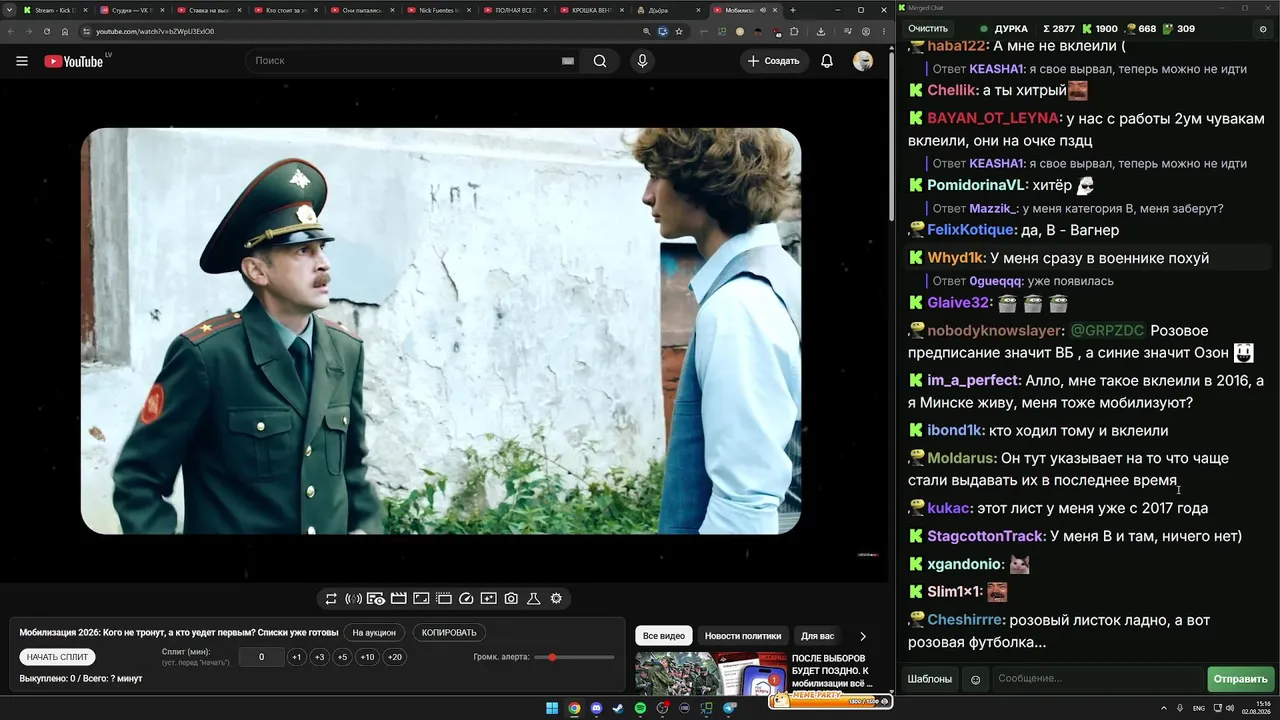The image size is (1280, 720).
Task: Click the loop icon in the player toolbar
Action: click(x=331, y=599)
